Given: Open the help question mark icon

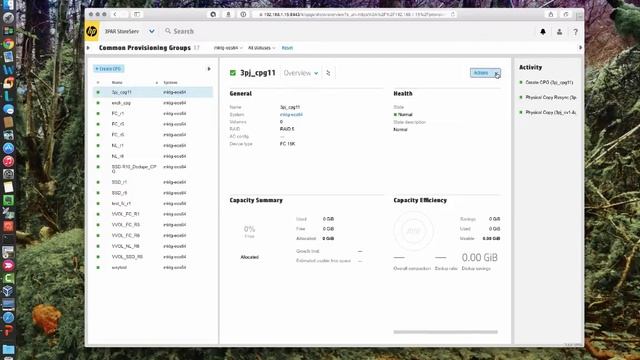Looking at the screenshot, I should point(575,31).
